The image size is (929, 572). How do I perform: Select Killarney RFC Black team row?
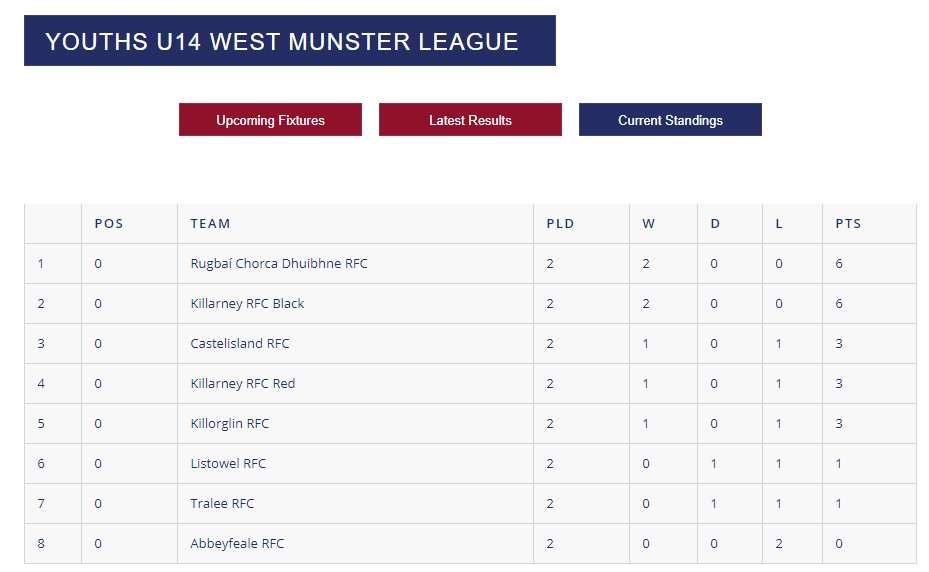tap(470, 303)
